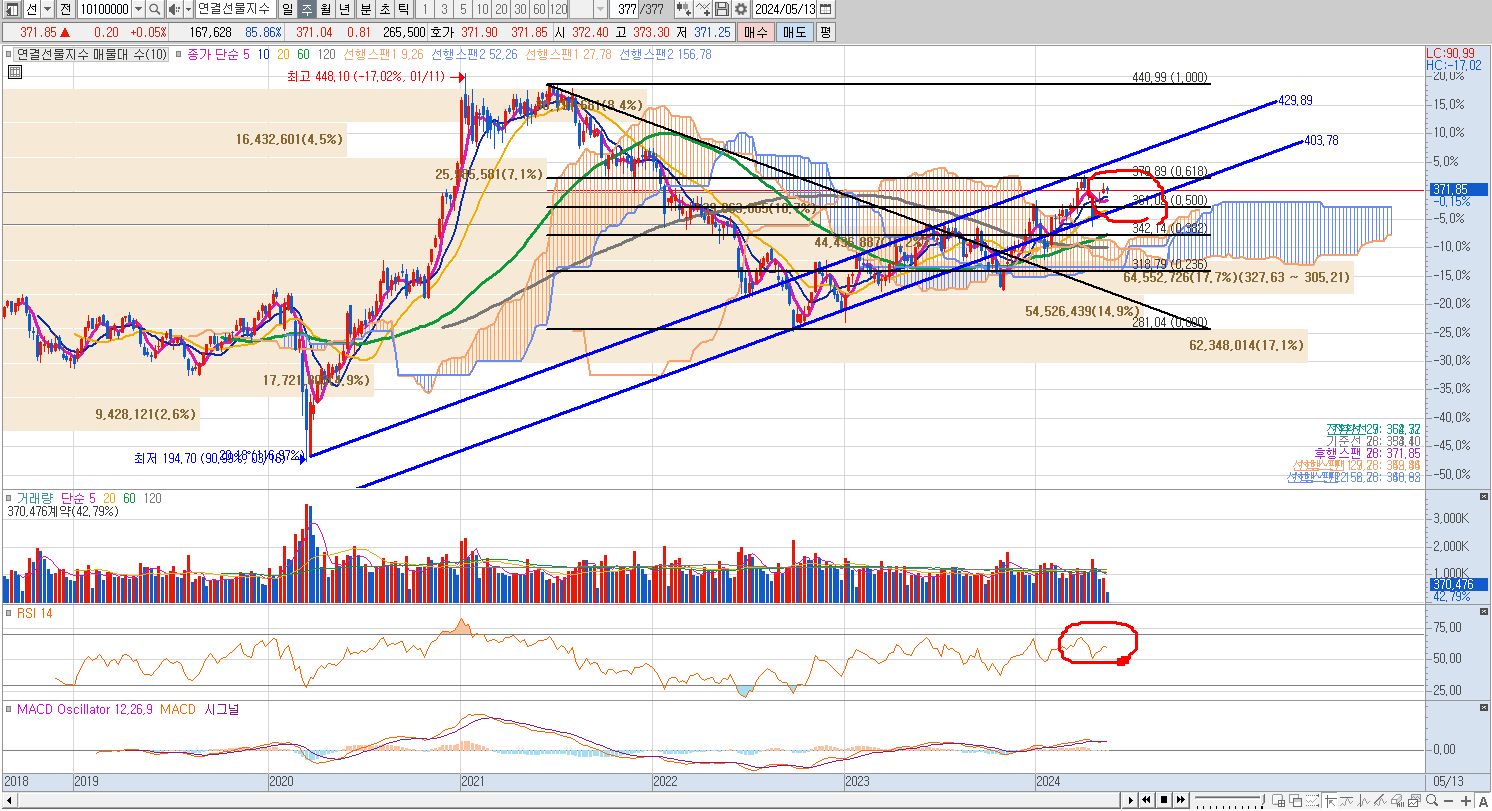Open the dropdown arrow after the 120 interval
This screenshot has width=1492, height=811.
pos(600,9)
